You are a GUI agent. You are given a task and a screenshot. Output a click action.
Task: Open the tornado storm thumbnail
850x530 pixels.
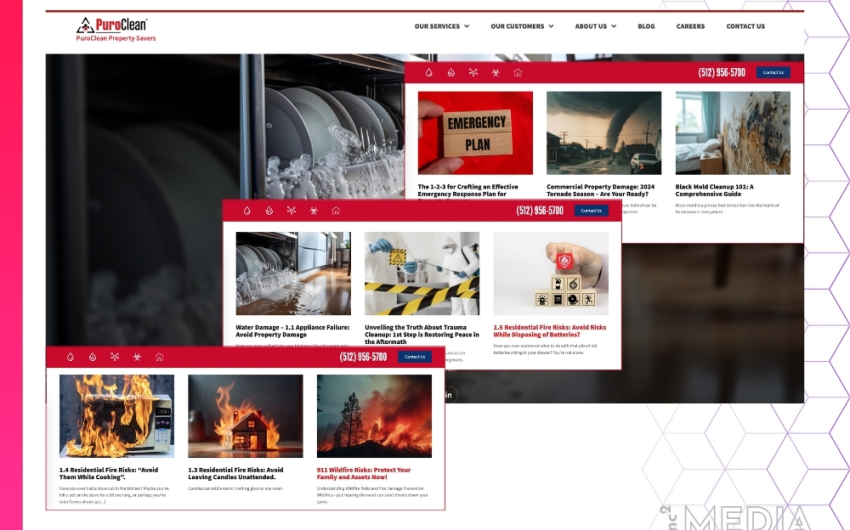pos(604,133)
